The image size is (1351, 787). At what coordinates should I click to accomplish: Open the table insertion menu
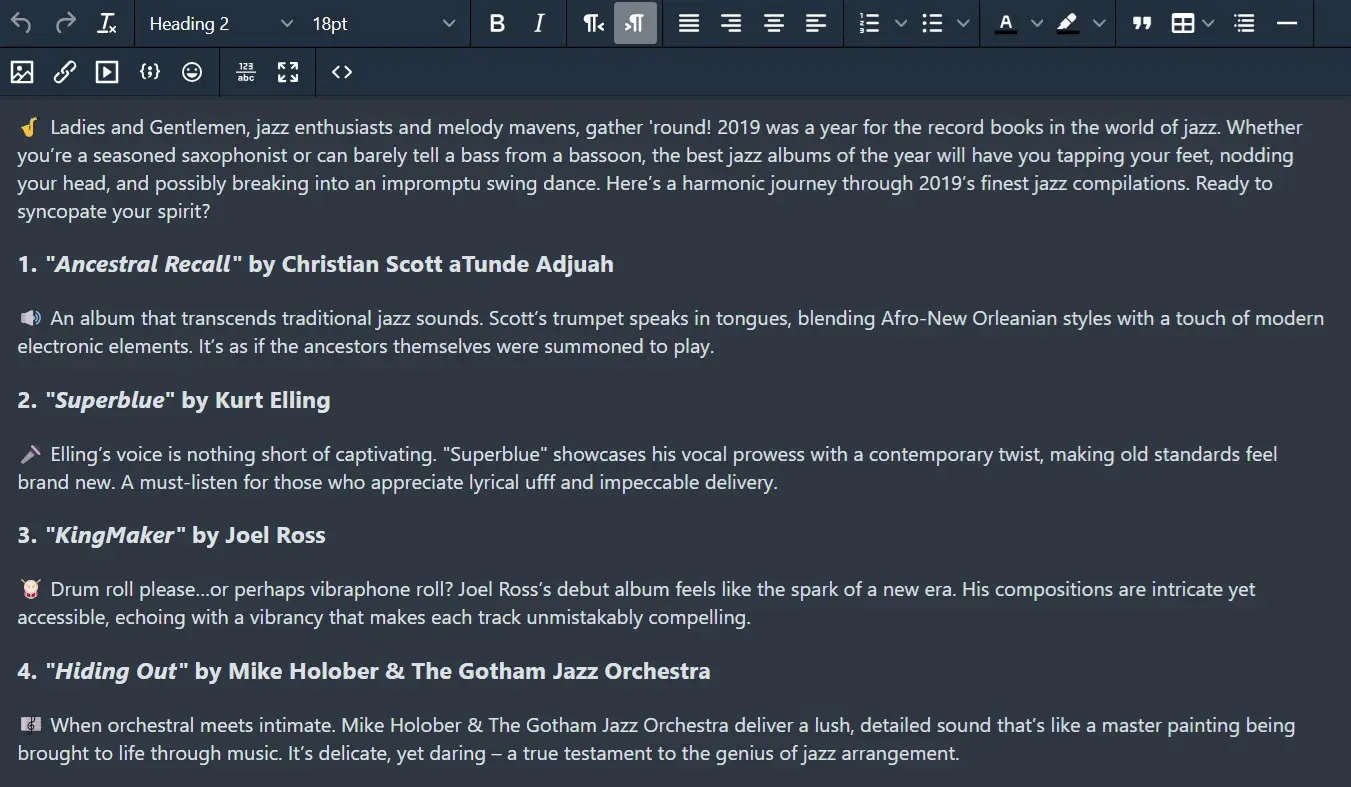pyautogui.click(x=1185, y=23)
